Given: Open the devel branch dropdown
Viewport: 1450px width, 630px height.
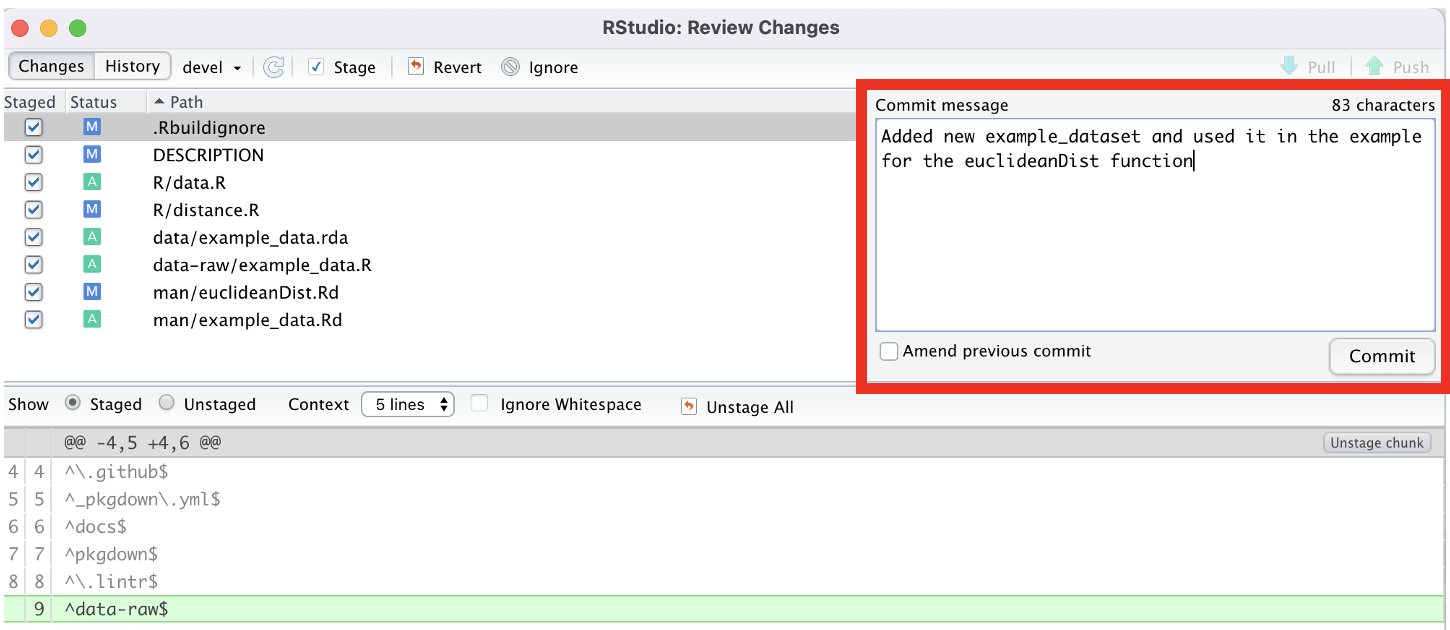Looking at the screenshot, I should point(212,67).
